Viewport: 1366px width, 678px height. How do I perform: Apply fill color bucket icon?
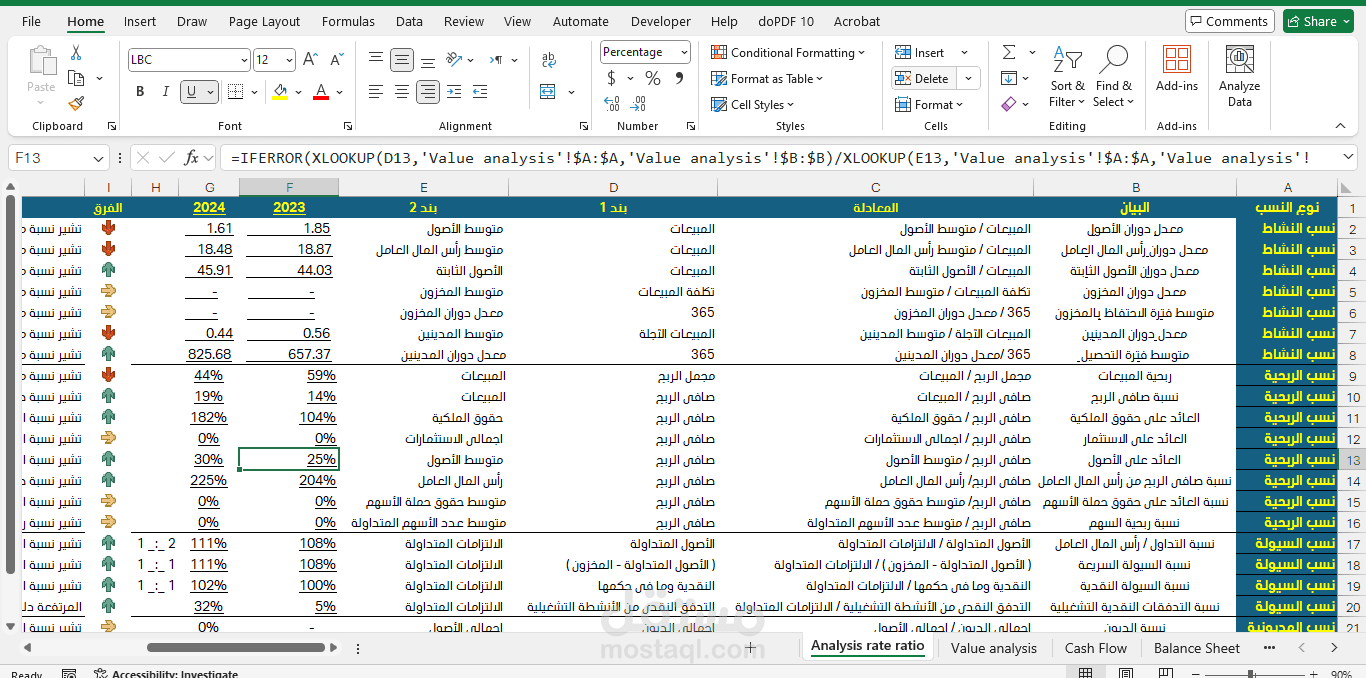280,92
